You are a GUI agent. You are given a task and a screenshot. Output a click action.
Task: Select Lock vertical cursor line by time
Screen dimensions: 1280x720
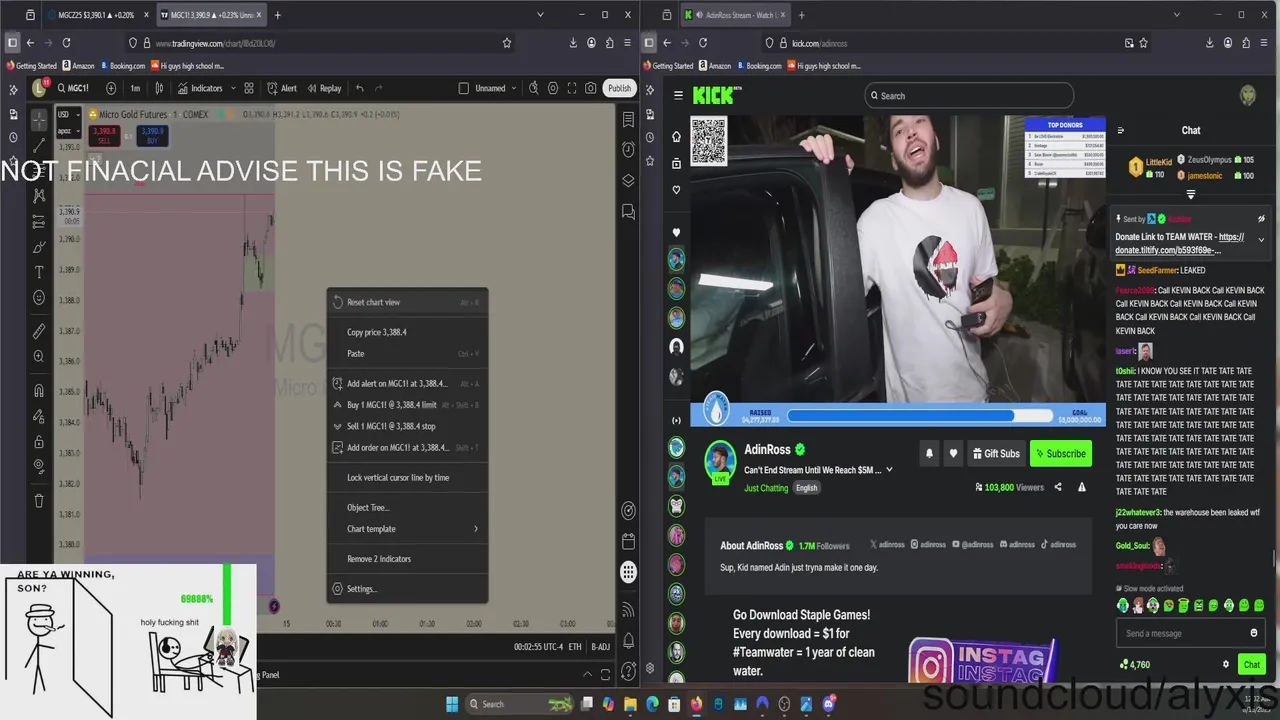click(x=407, y=477)
